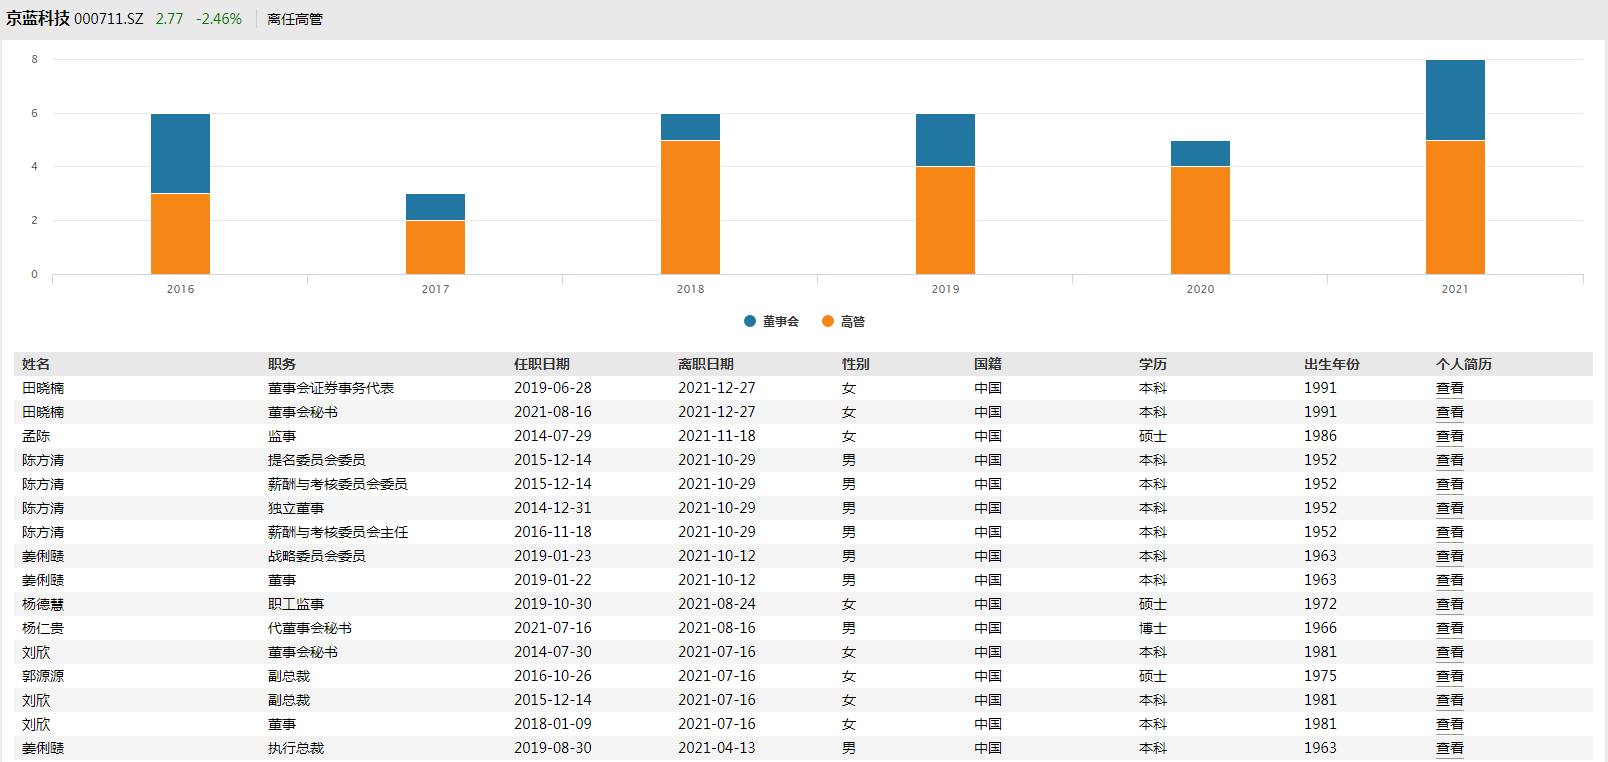Image resolution: width=1608 pixels, height=762 pixels.
Task: Open the 离任高管 tab
Action: (x=295, y=19)
